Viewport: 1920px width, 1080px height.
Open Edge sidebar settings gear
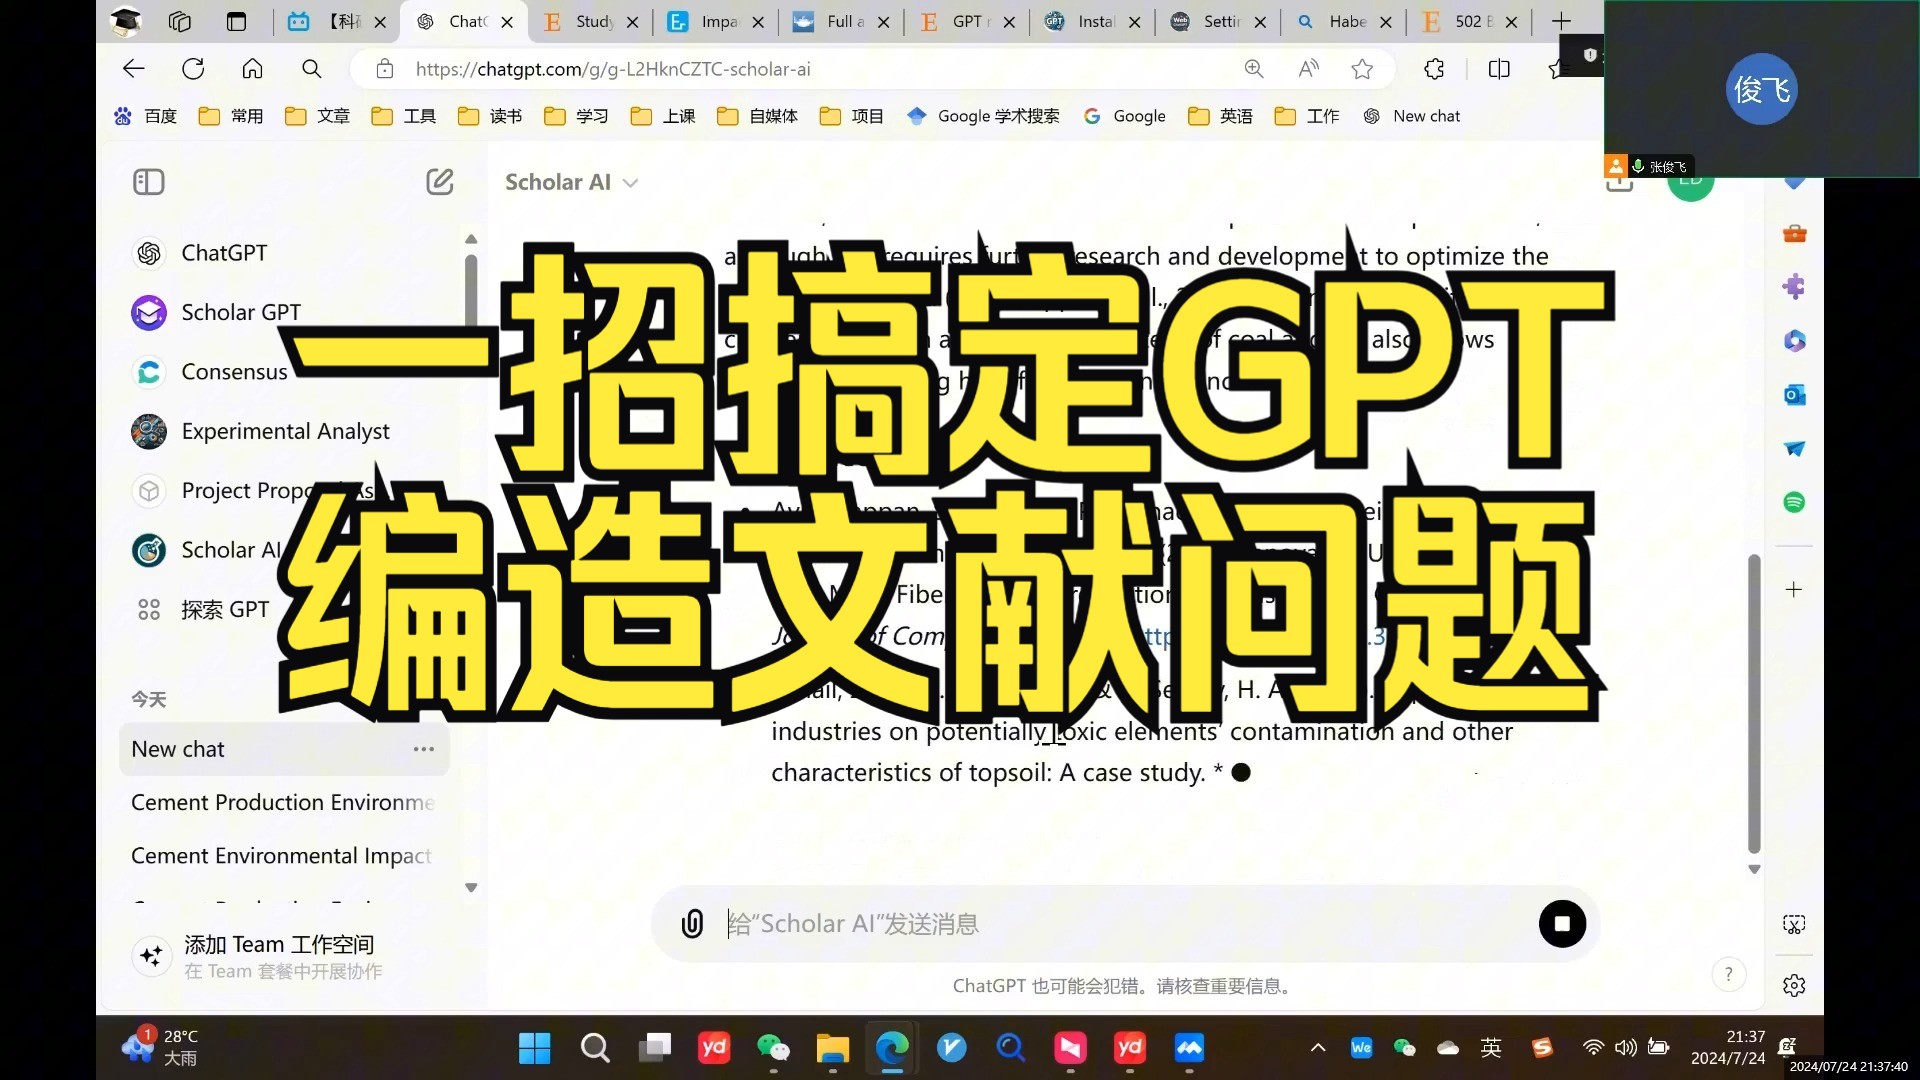(x=1794, y=986)
